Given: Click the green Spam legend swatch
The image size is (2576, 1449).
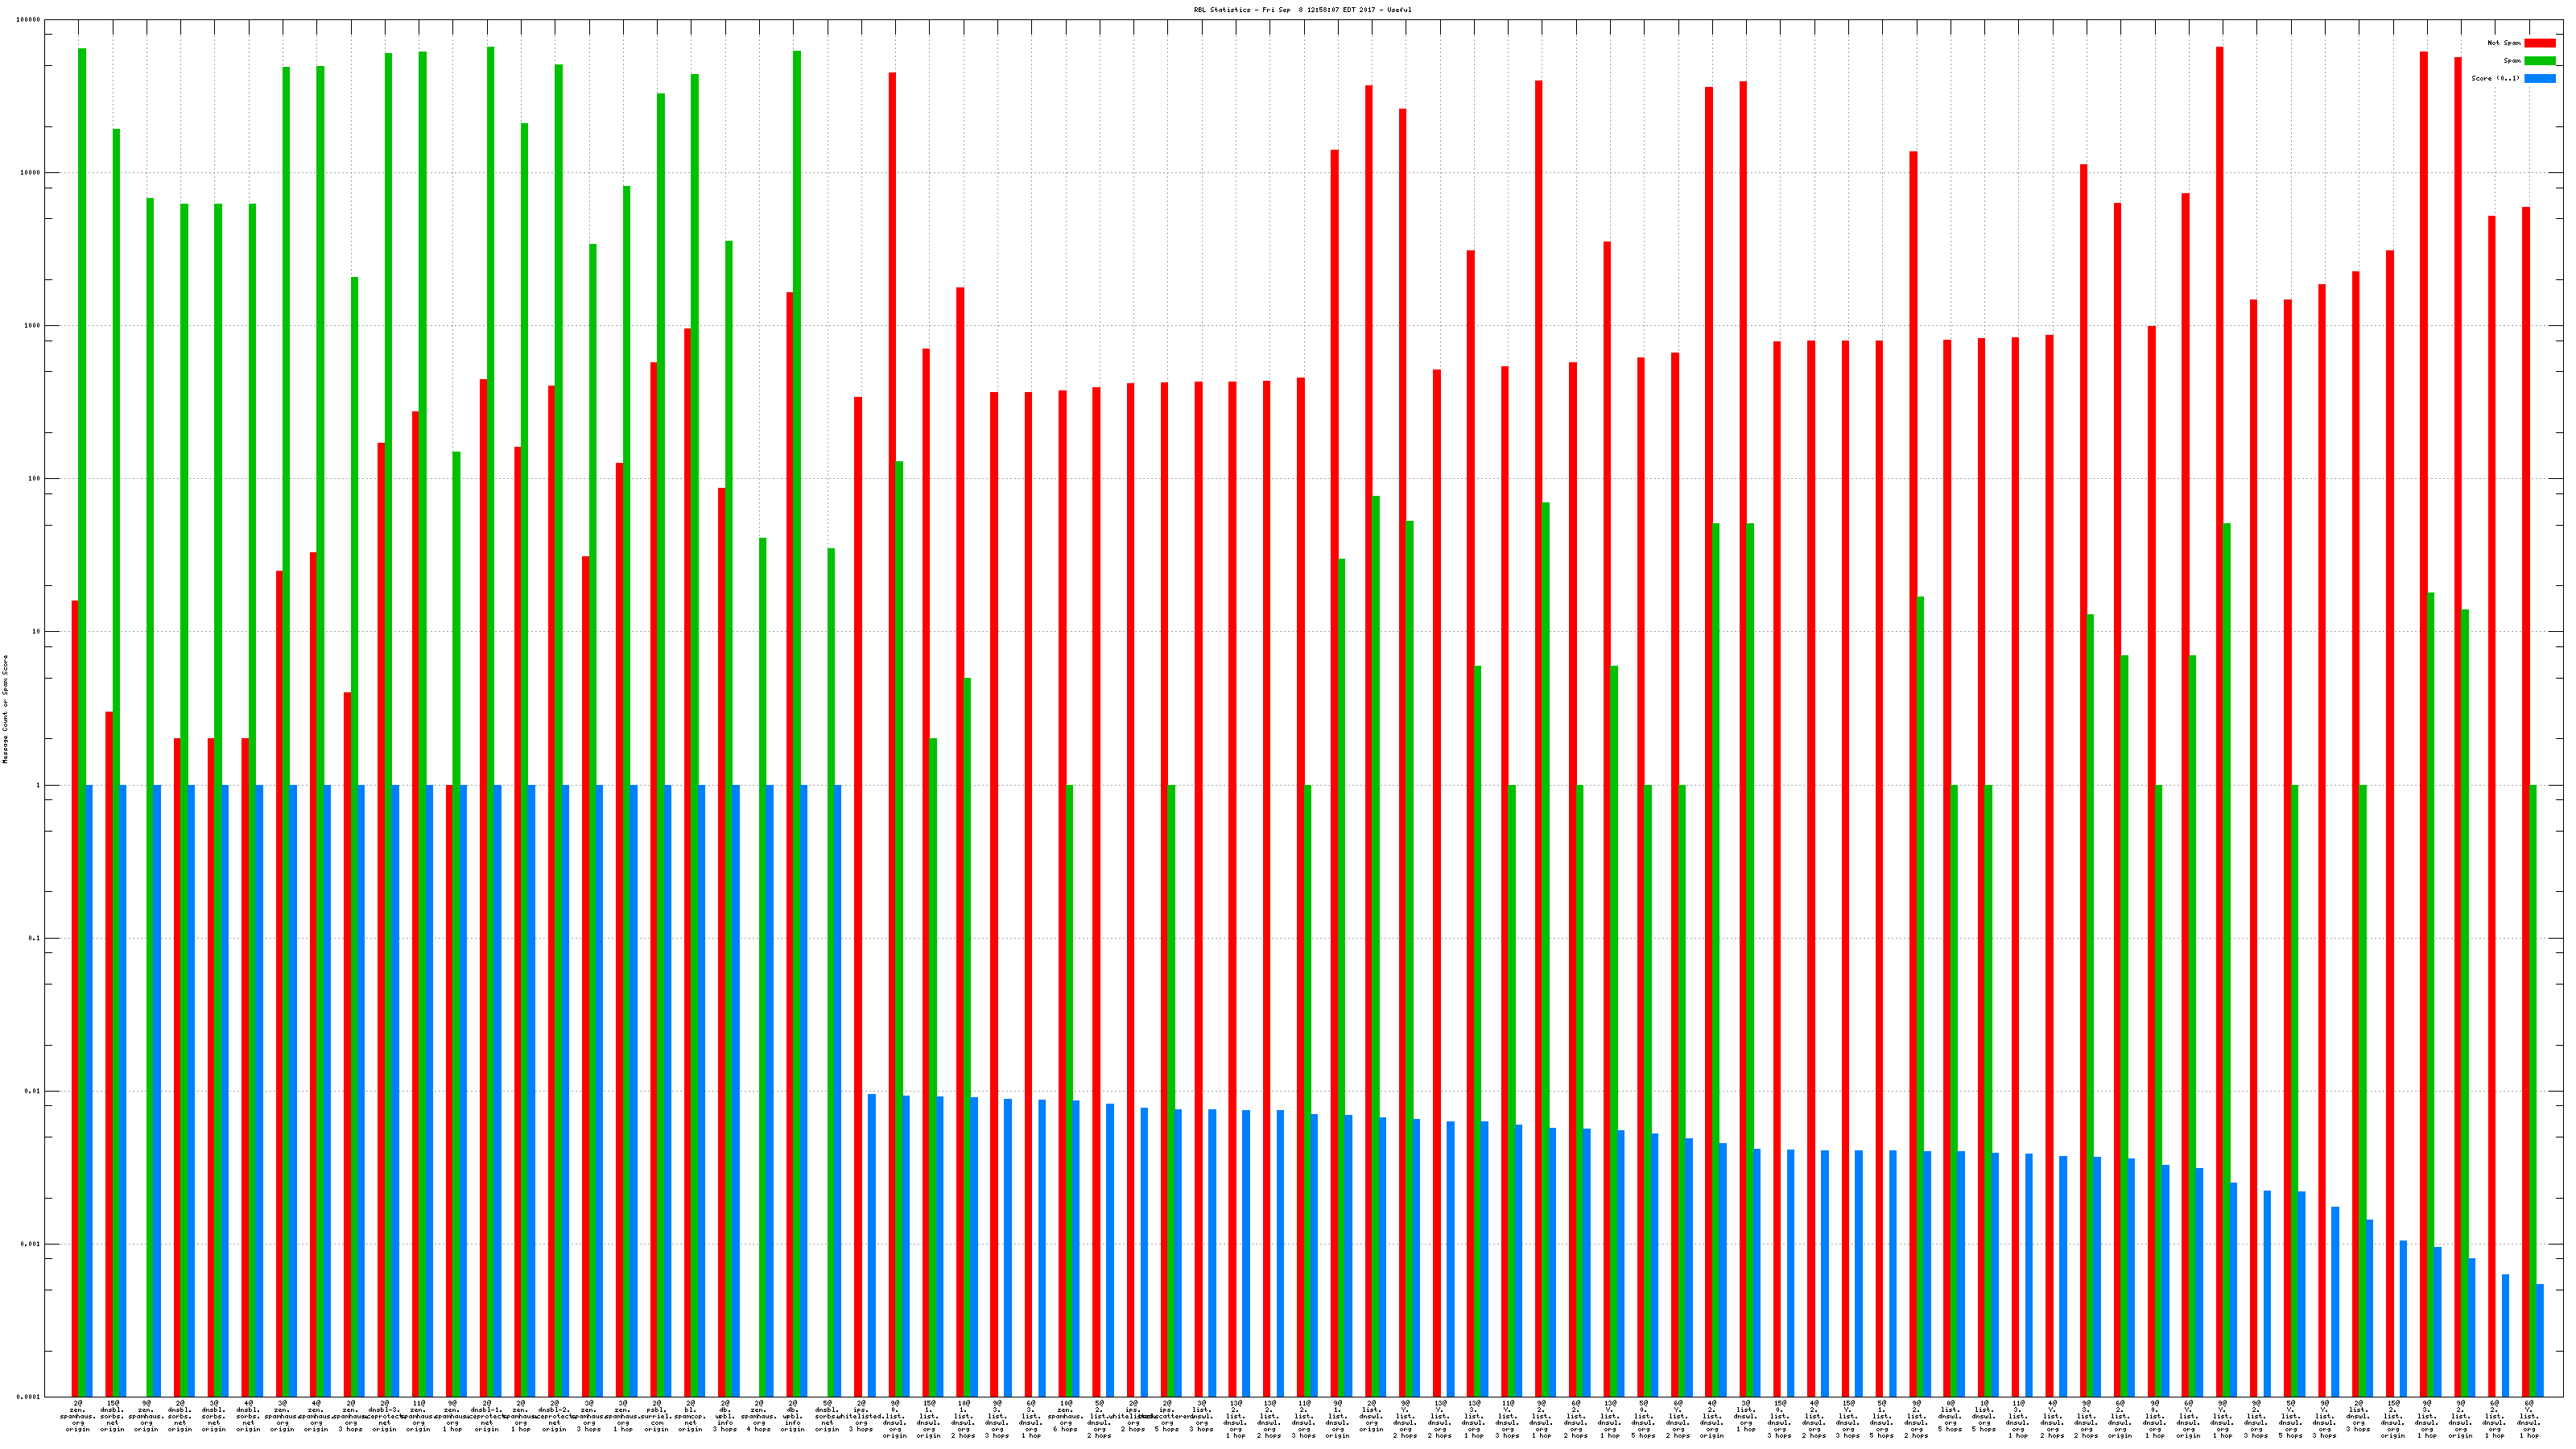Looking at the screenshot, I should (x=2540, y=61).
